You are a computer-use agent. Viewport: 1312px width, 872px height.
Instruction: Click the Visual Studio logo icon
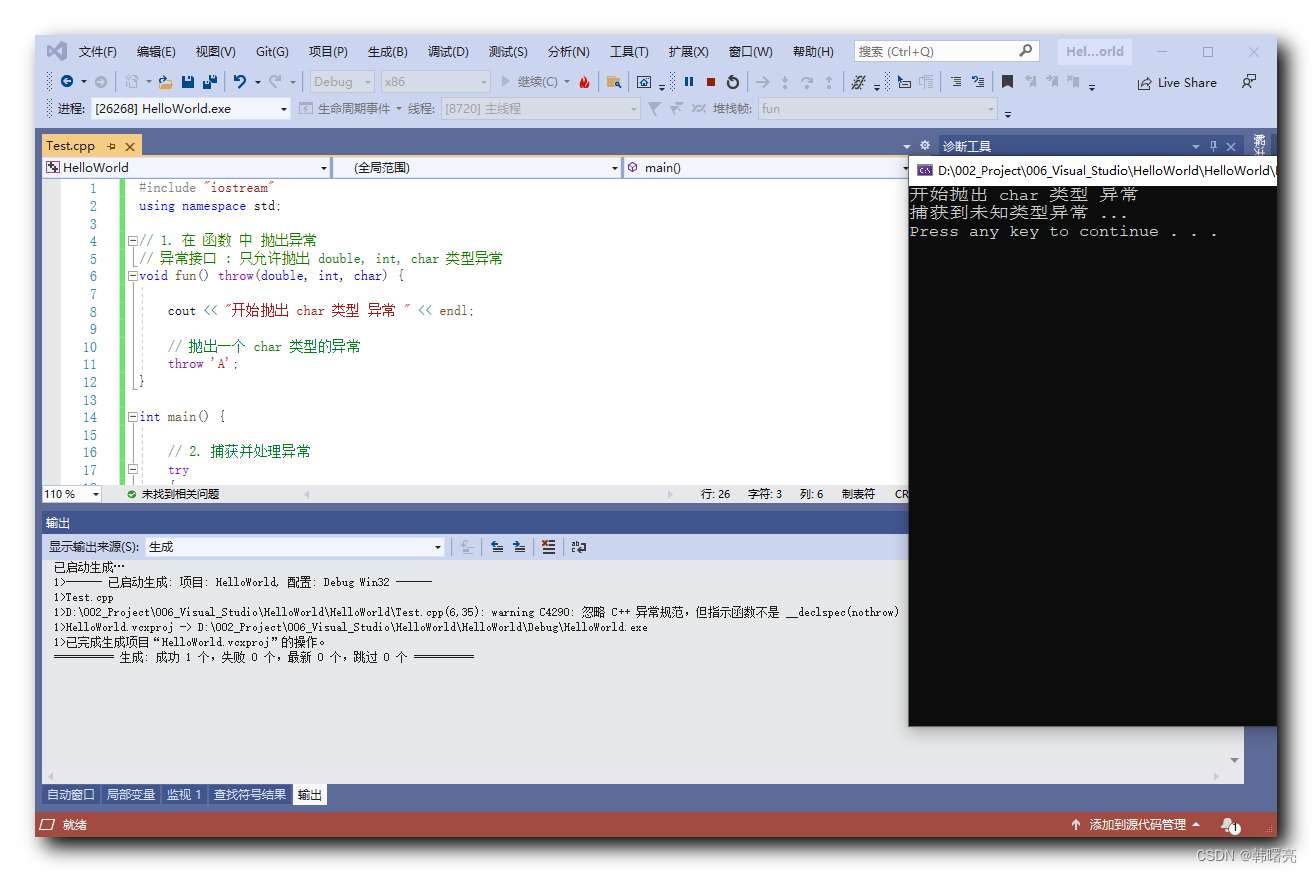click(57, 51)
